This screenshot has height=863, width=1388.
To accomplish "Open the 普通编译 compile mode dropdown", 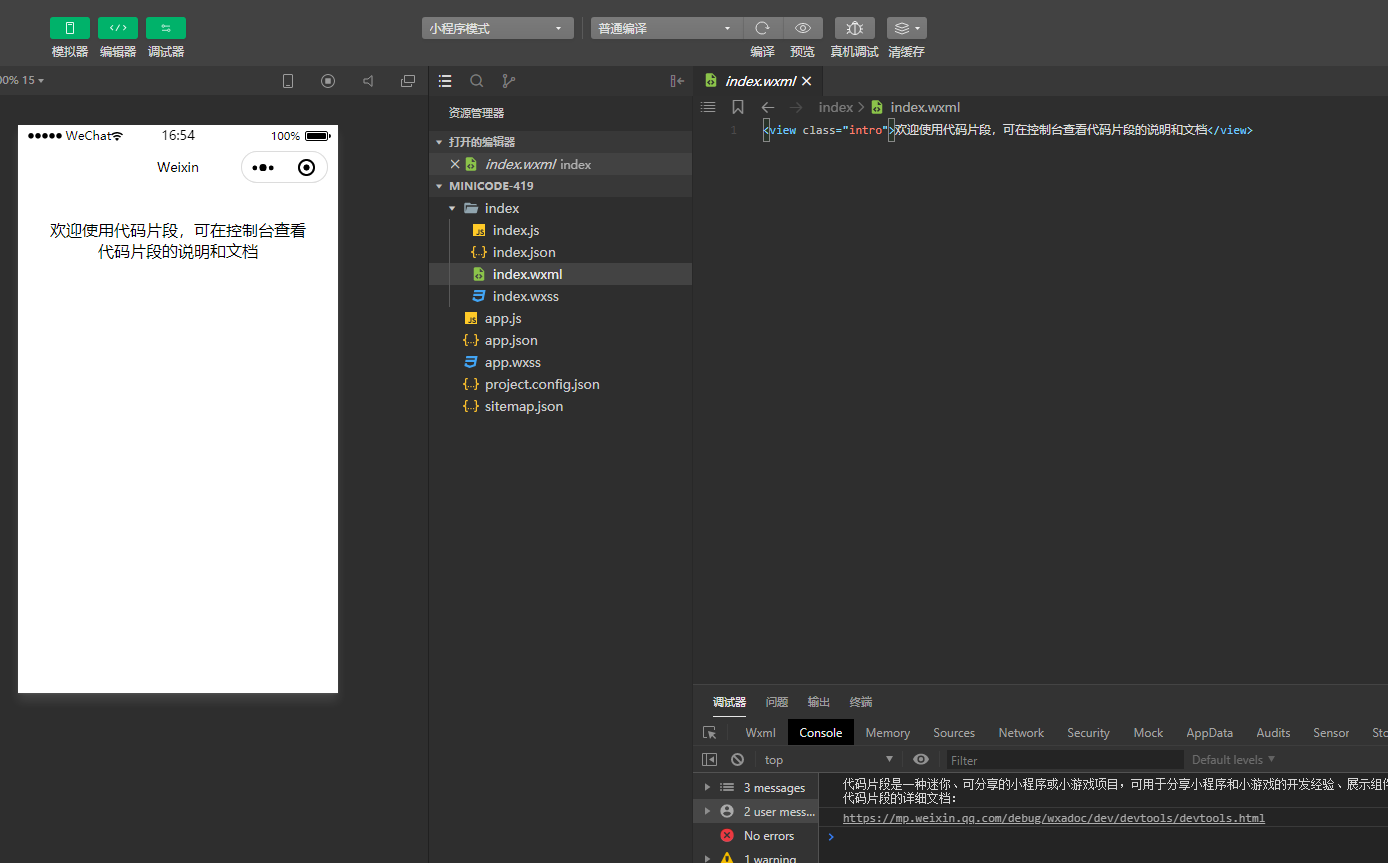I will tap(667, 29).
